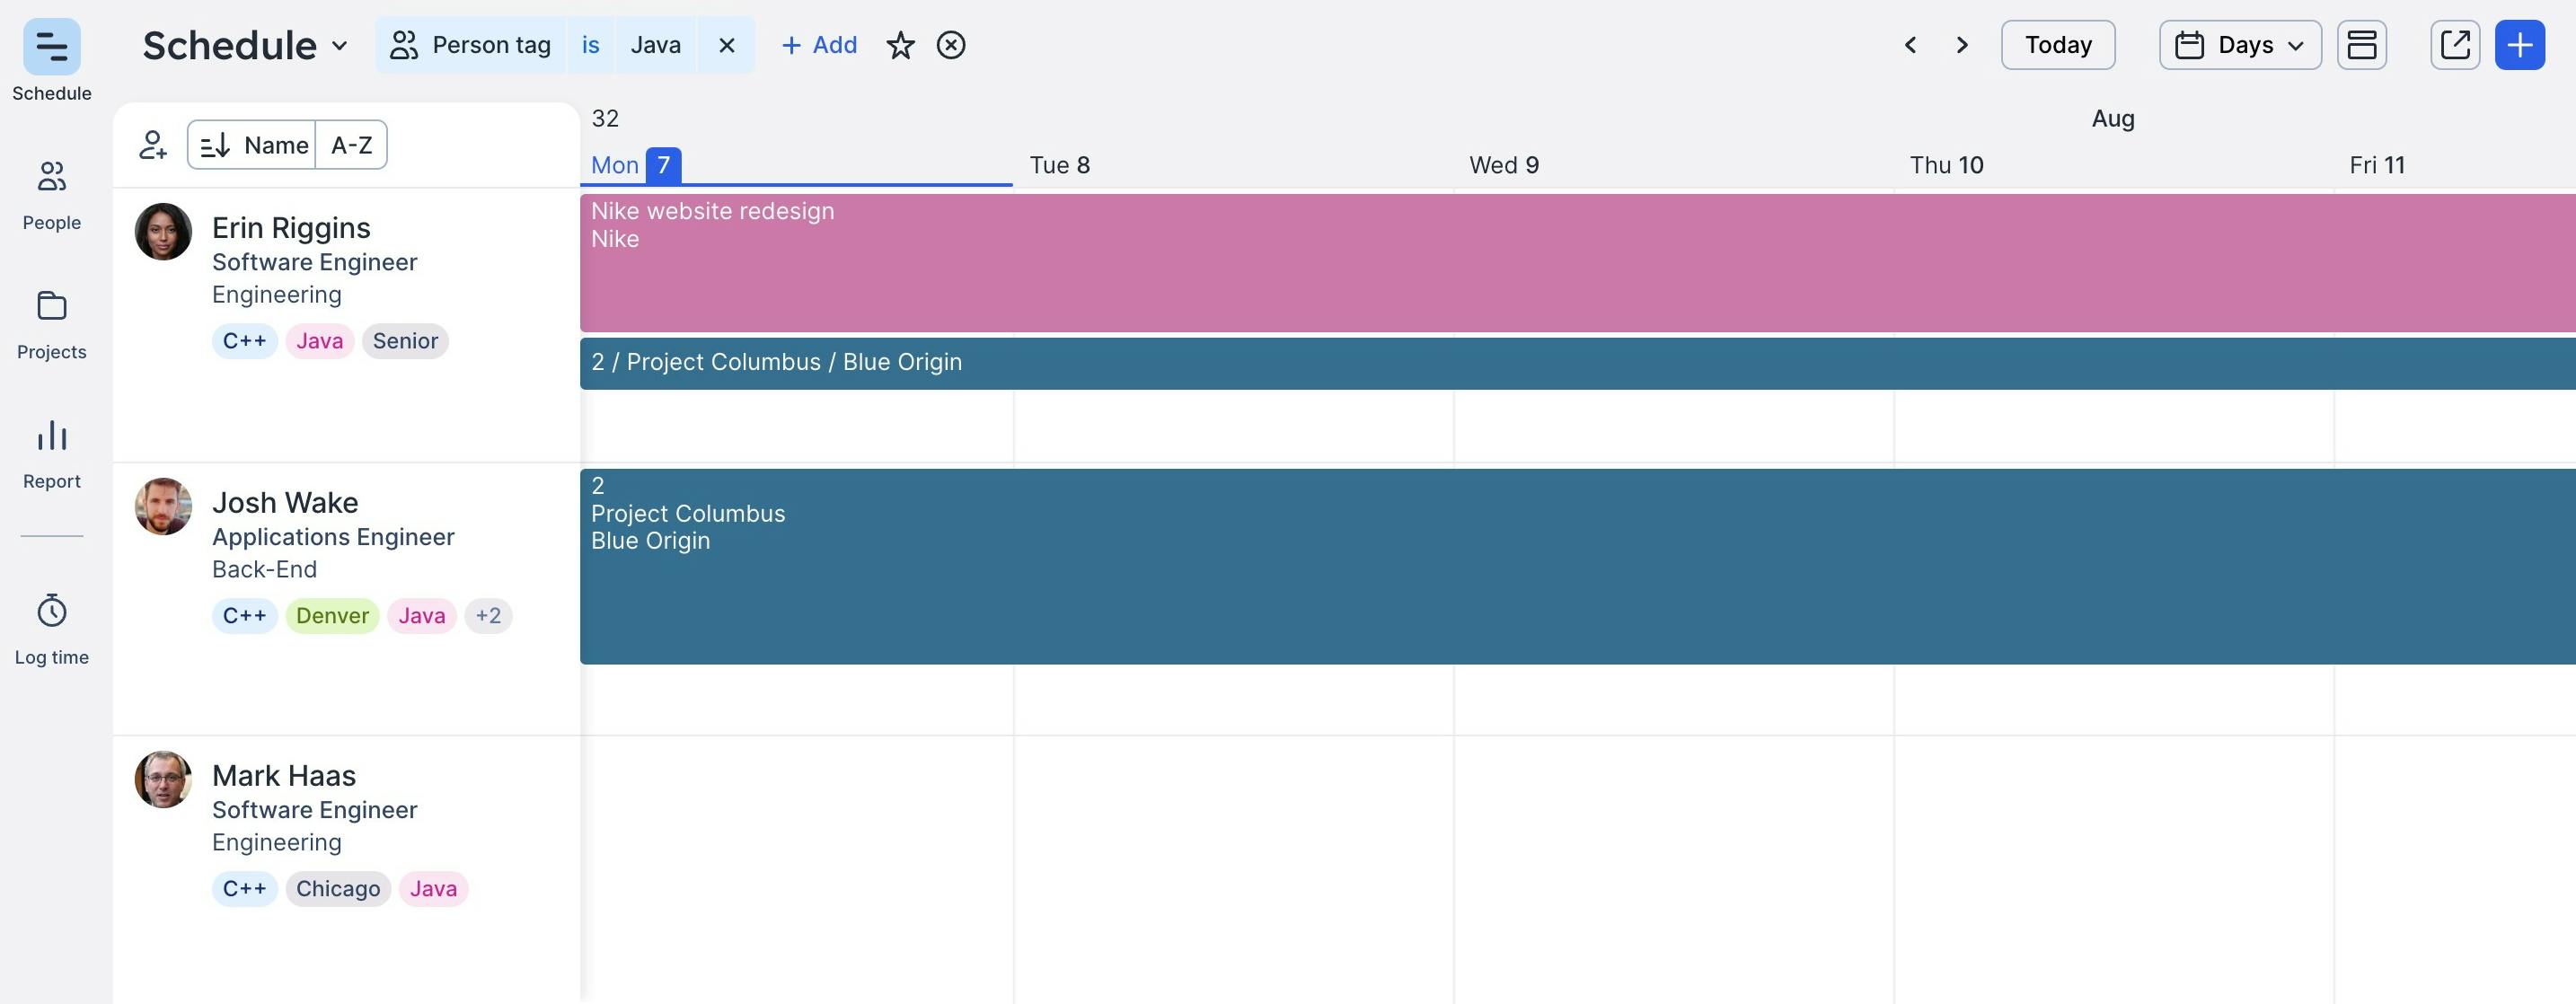Screen dimensions: 2576x1004
Task: Click the Senior tag
Action: [405, 341]
